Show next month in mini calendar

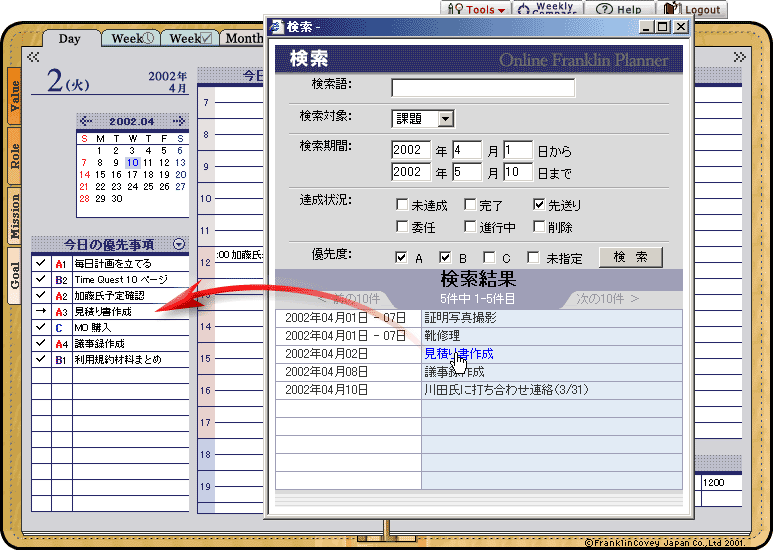click(179, 121)
